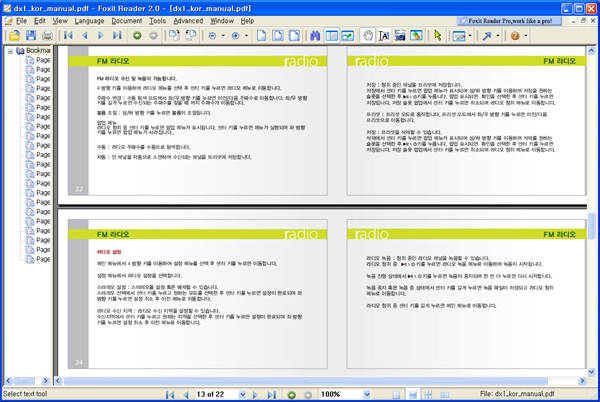This screenshot has height=402, width=600.
Task: Click the green Zoom In button in status bar
Action: click(x=292, y=395)
